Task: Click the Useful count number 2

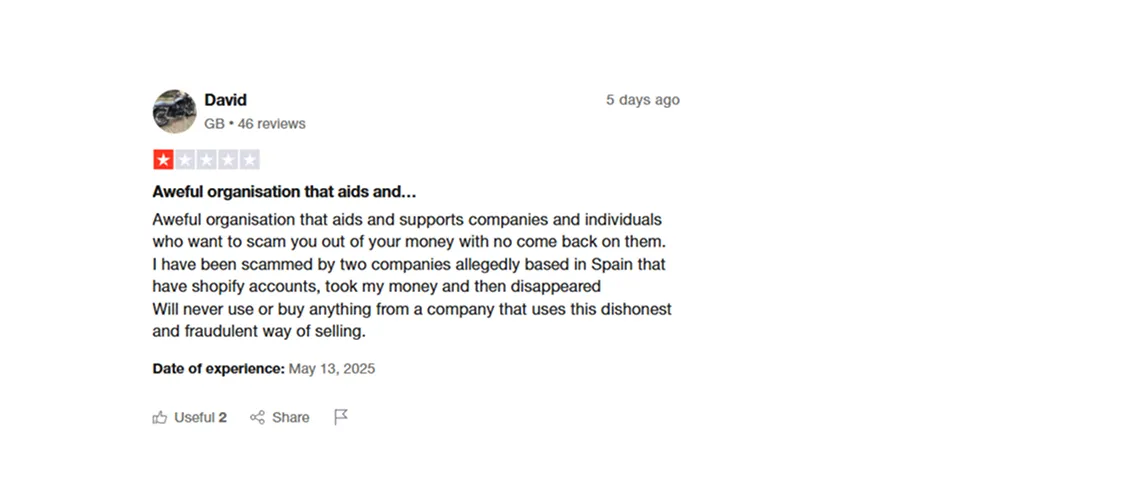Action: 223,417
